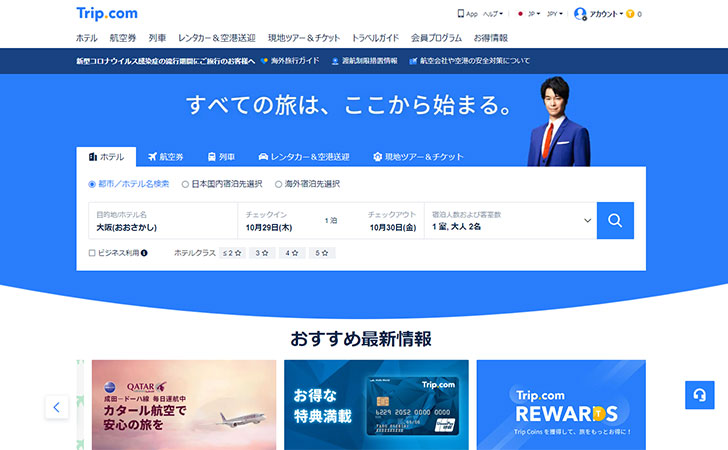Switch to the 列車 search tab

coord(221,157)
